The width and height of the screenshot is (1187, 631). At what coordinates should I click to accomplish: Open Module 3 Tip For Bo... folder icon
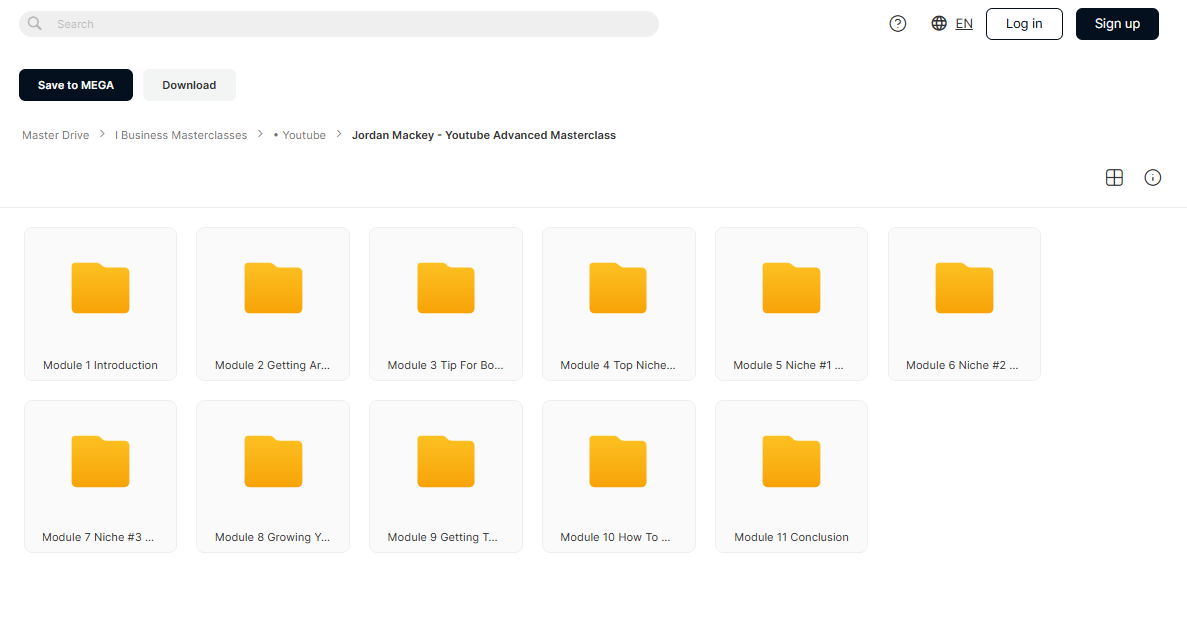click(x=446, y=288)
